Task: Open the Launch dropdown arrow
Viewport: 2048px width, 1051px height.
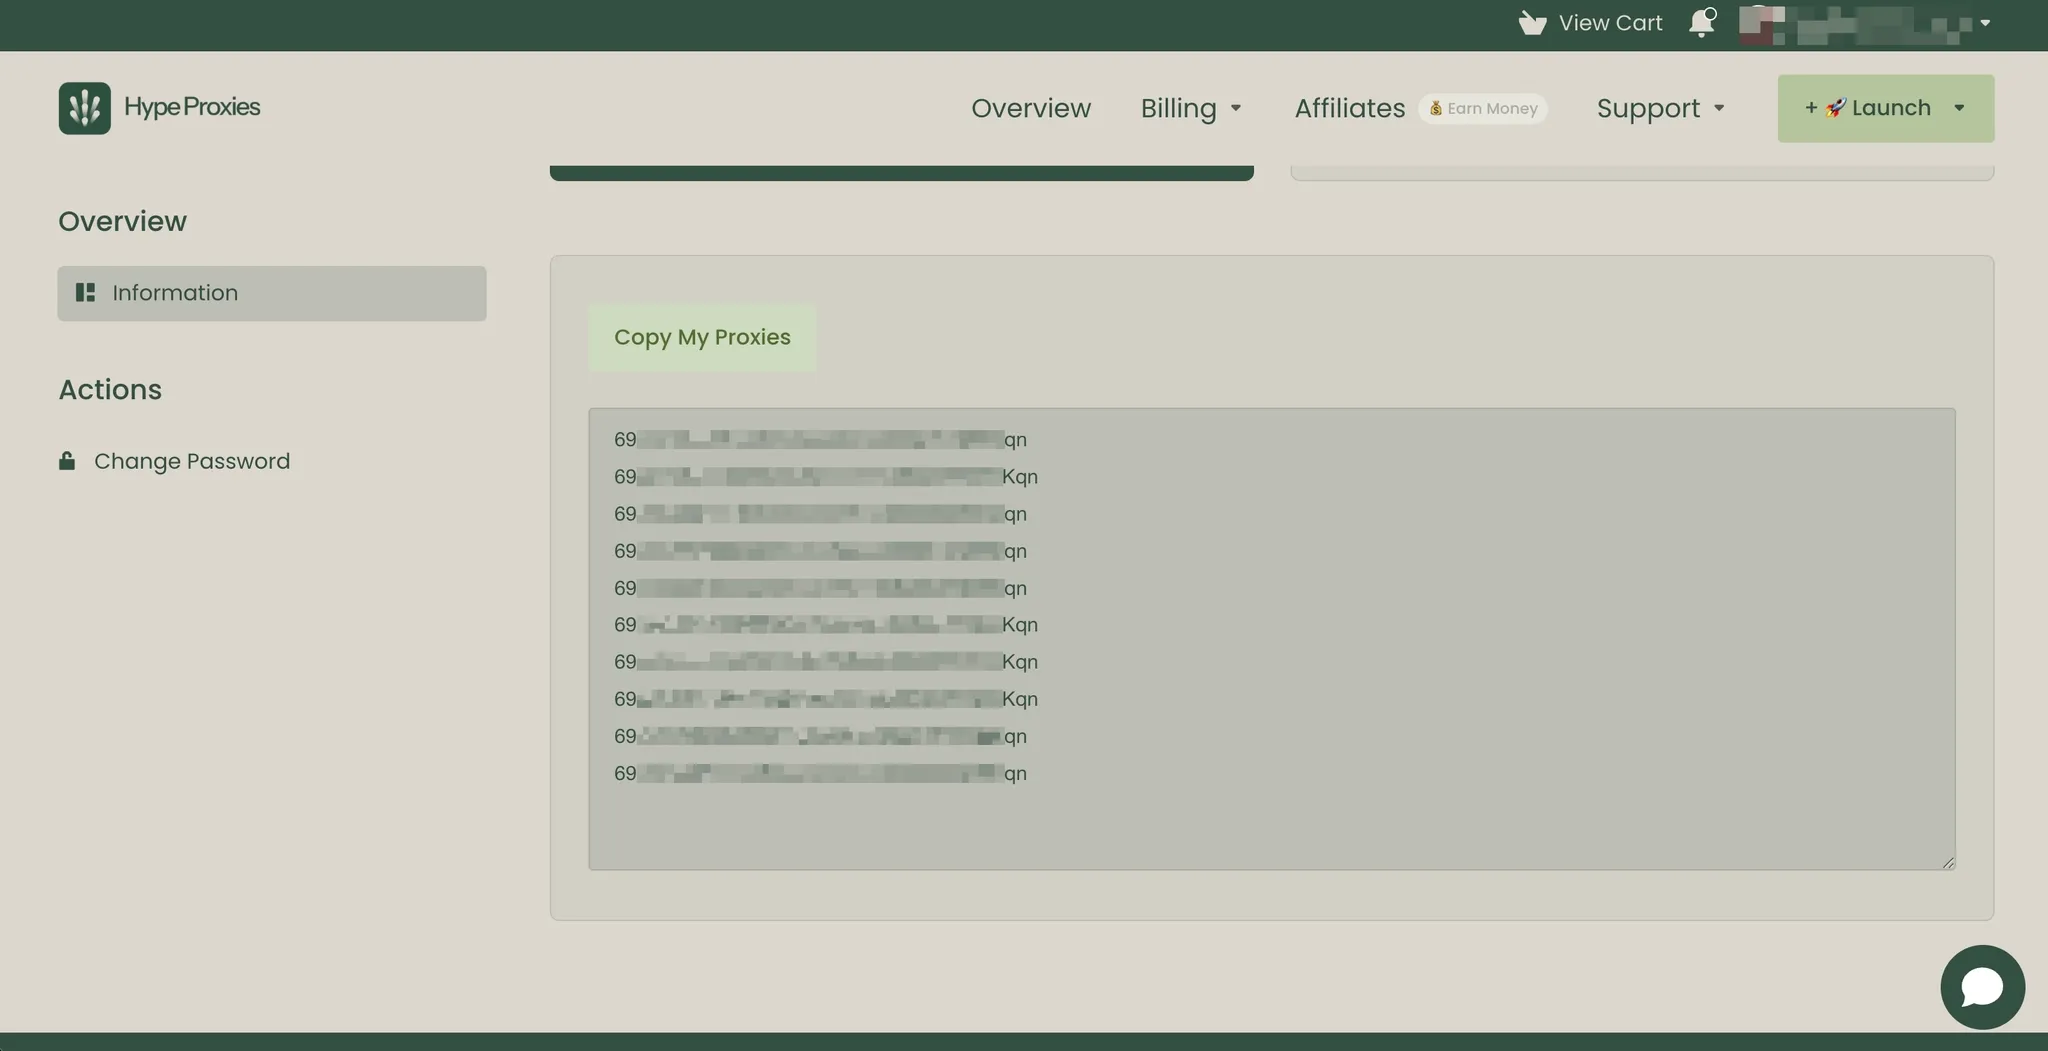Action: click(x=1960, y=108)
